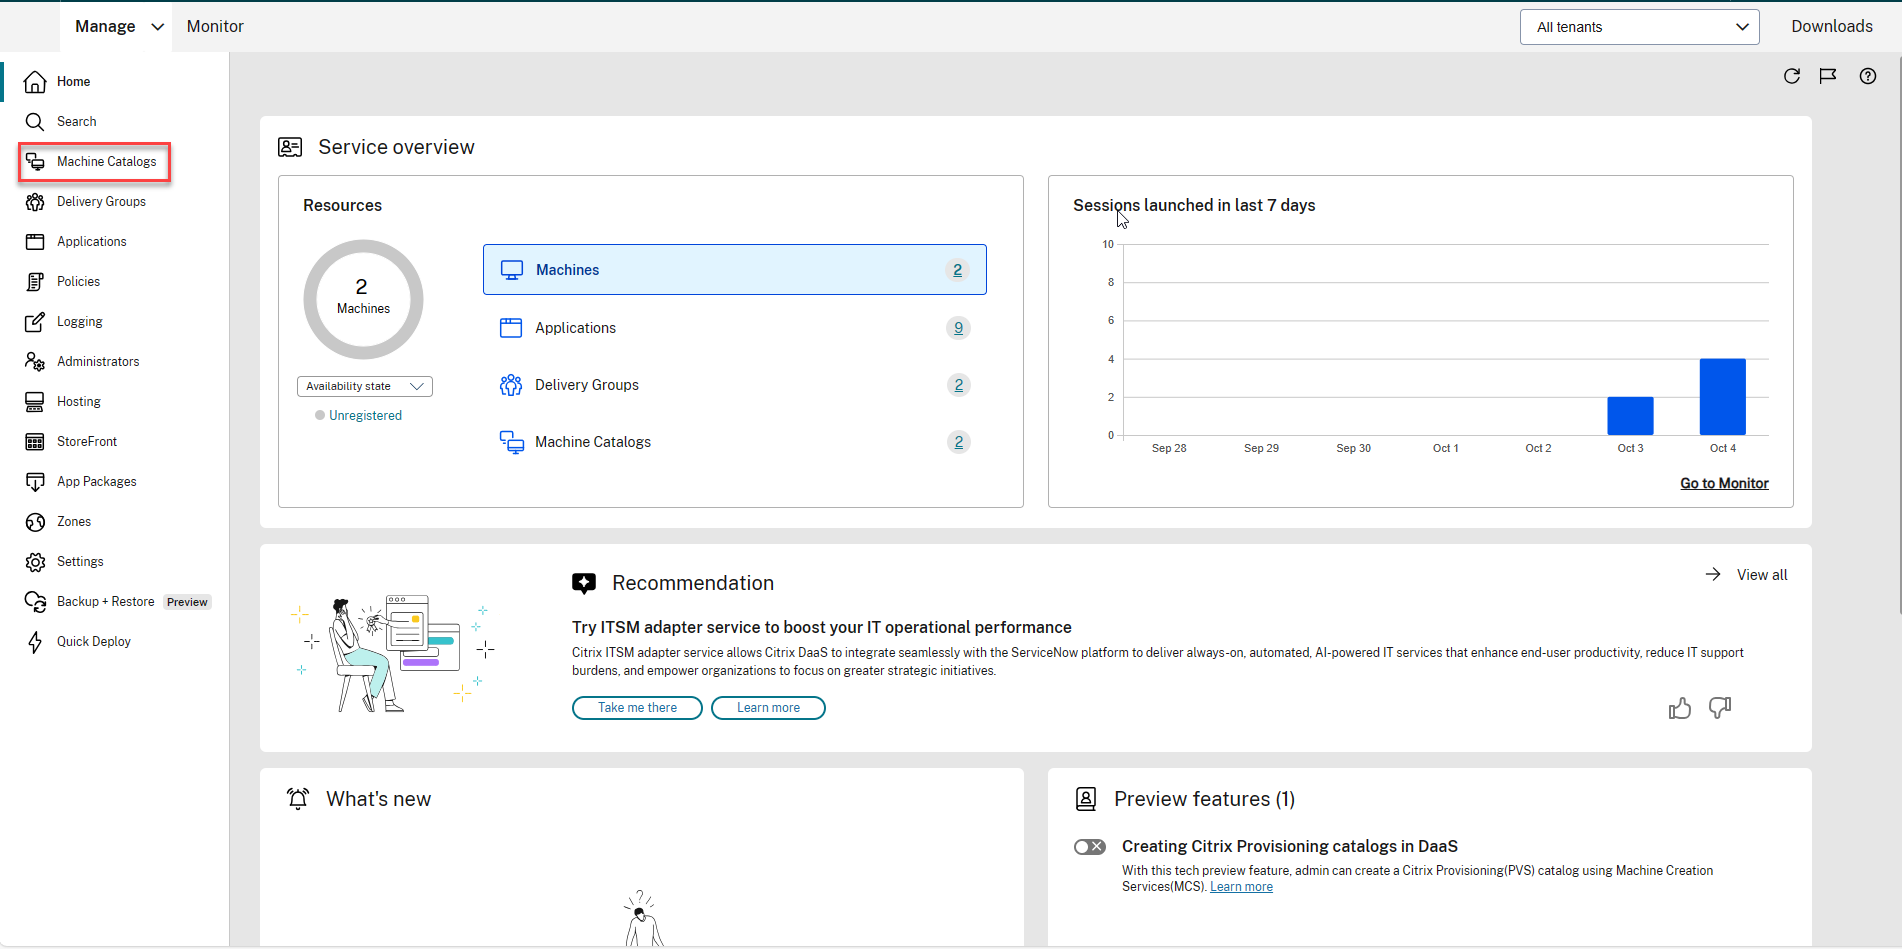1902x949 pixels.
Task: Click the Go to Monitor link
Action: [x=1723, y=484]
